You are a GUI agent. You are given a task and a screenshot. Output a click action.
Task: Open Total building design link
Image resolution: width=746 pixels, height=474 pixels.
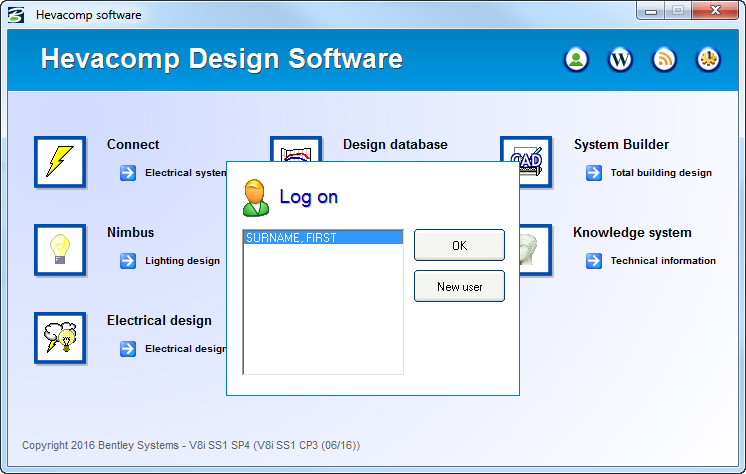(661, 173)
